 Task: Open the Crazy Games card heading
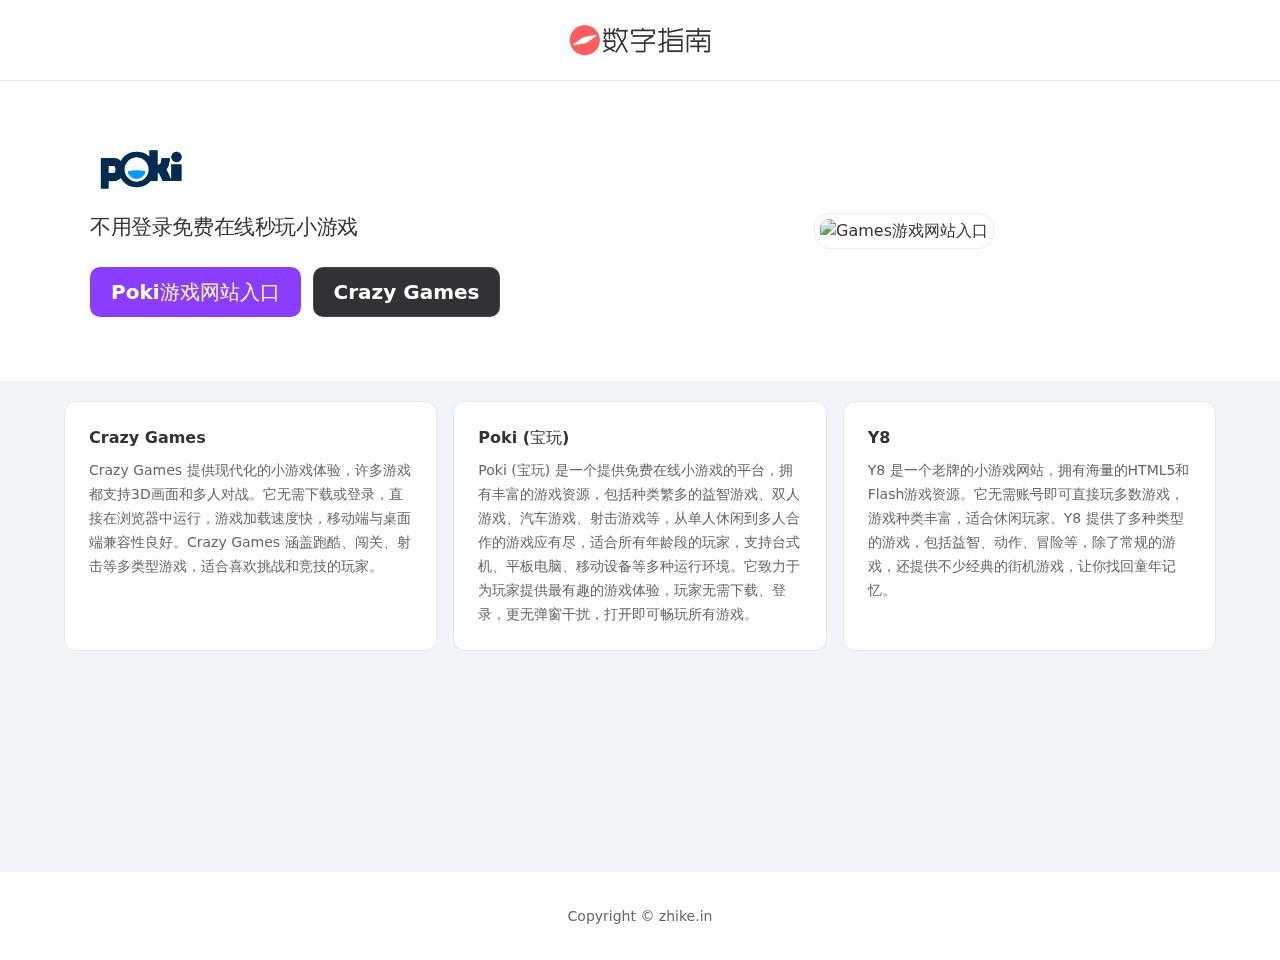[147, 437]
